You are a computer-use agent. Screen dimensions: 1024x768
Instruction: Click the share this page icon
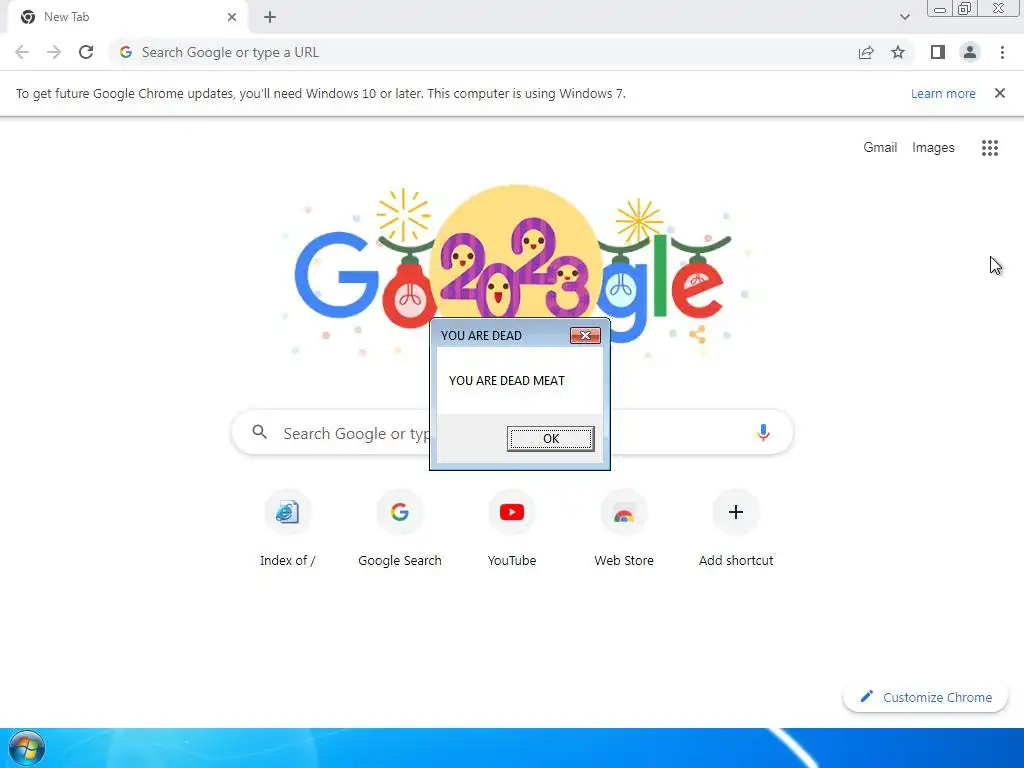pos(866,52)
